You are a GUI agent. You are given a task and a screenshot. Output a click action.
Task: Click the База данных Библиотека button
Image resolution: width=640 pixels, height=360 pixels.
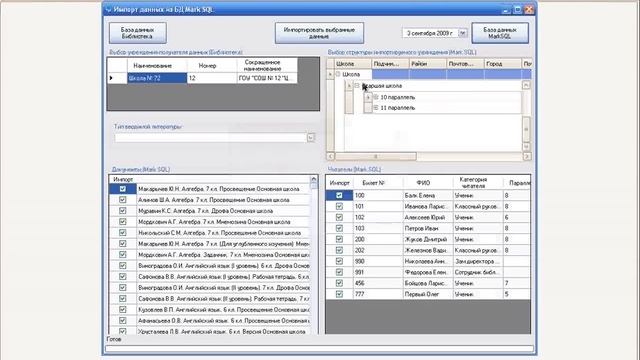(138, 33)
